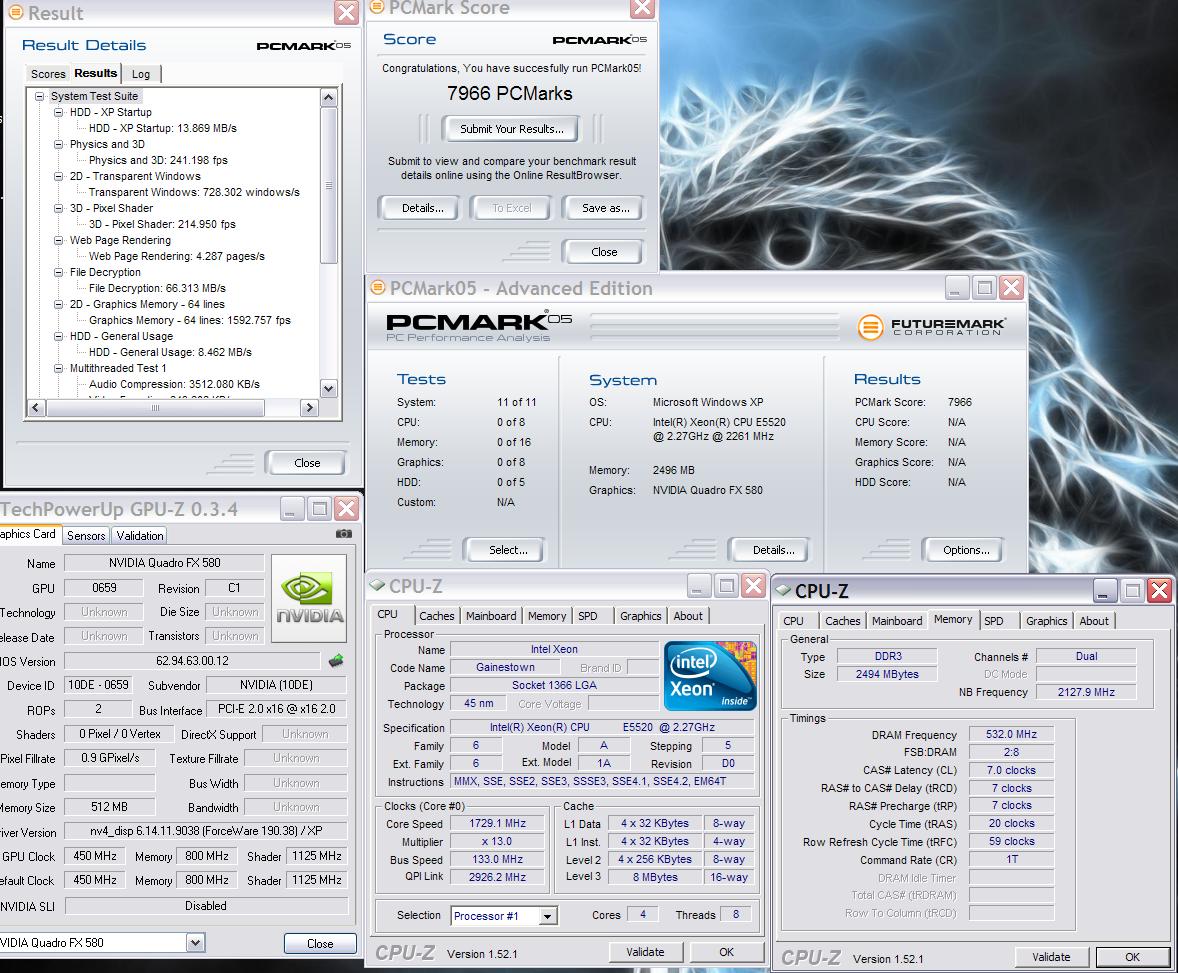
Task: Collapse the 3D - Pixel Shader node
Action: (x=59, y=208)
